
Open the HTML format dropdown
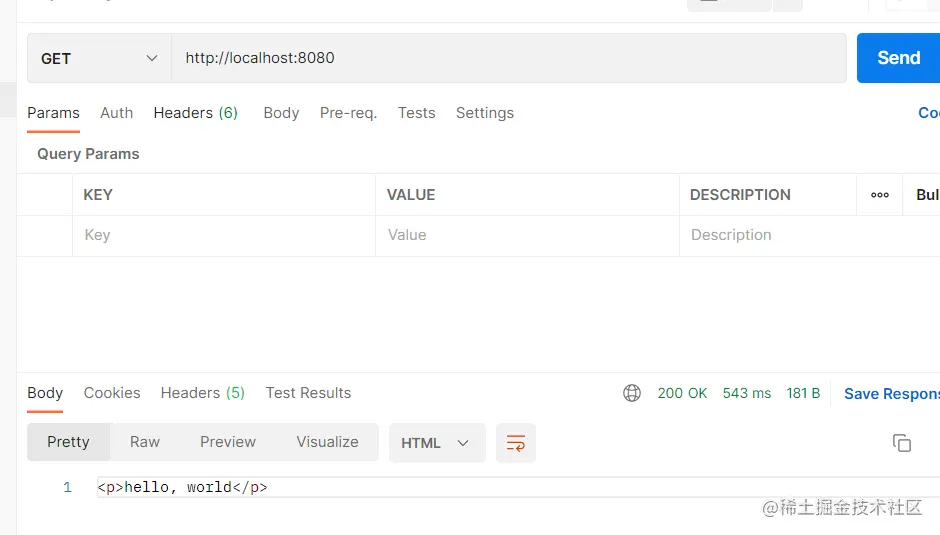(x=437, y=443)
